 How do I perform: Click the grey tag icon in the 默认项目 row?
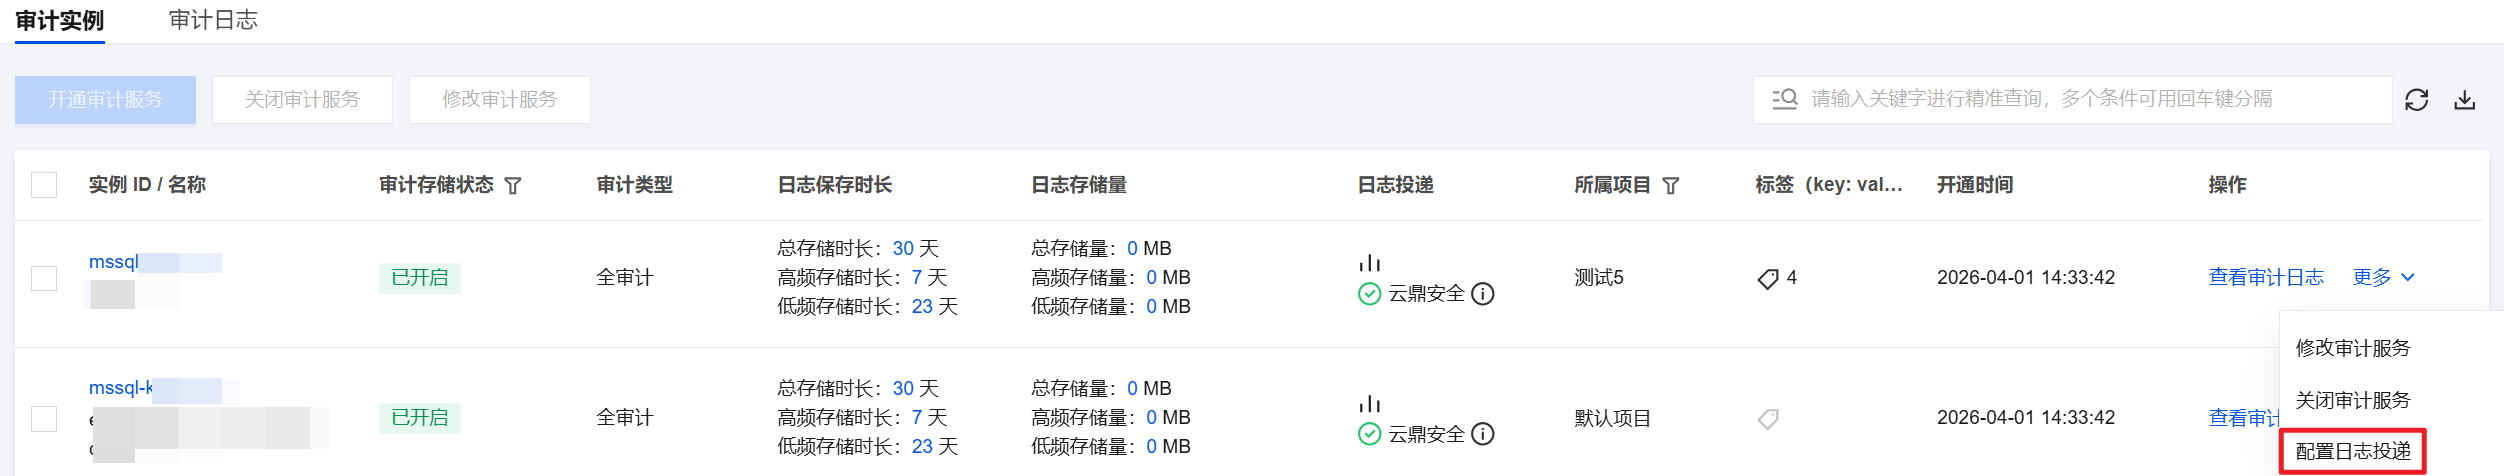point(1768,419)
